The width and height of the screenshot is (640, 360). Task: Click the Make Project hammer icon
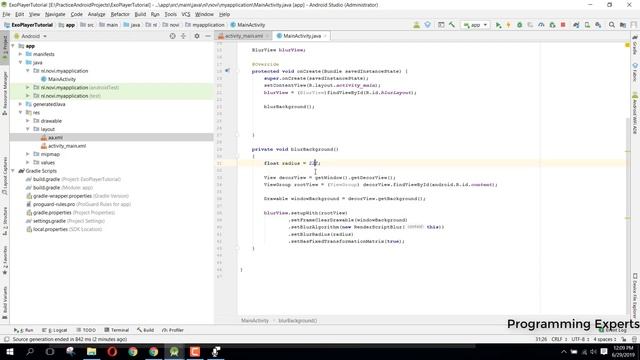pos(452,25)
